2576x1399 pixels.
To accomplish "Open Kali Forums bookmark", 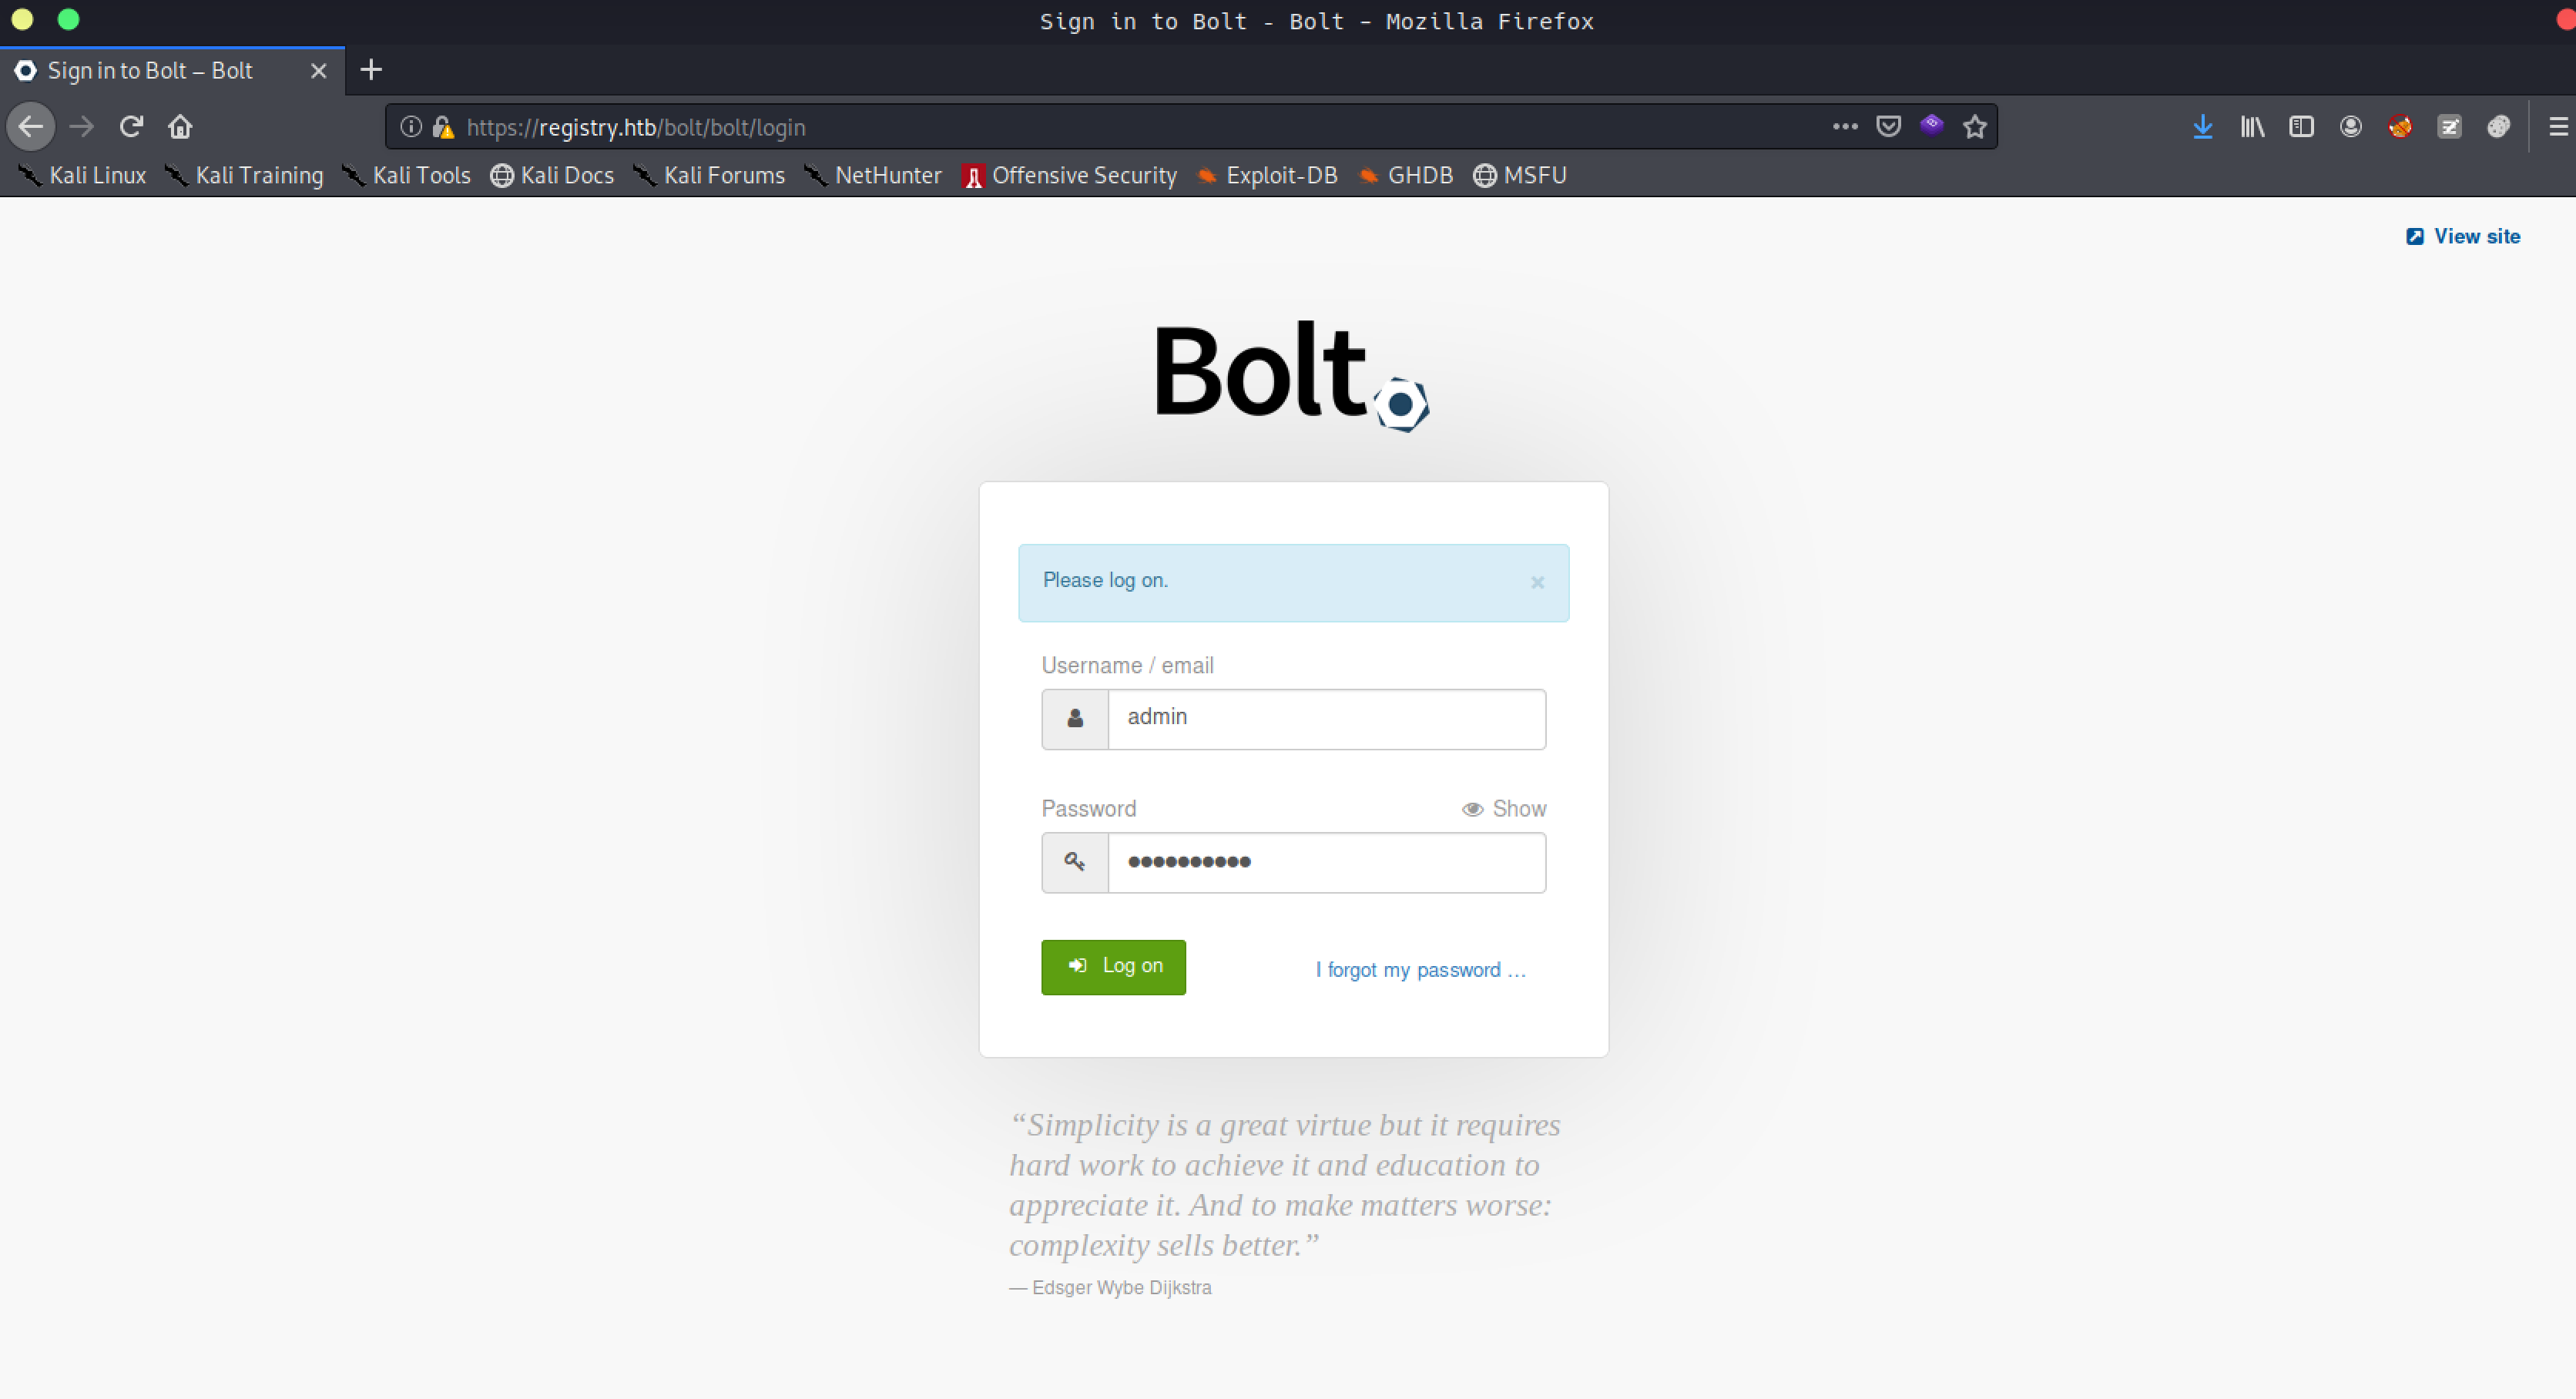I will tap(710, 176).
